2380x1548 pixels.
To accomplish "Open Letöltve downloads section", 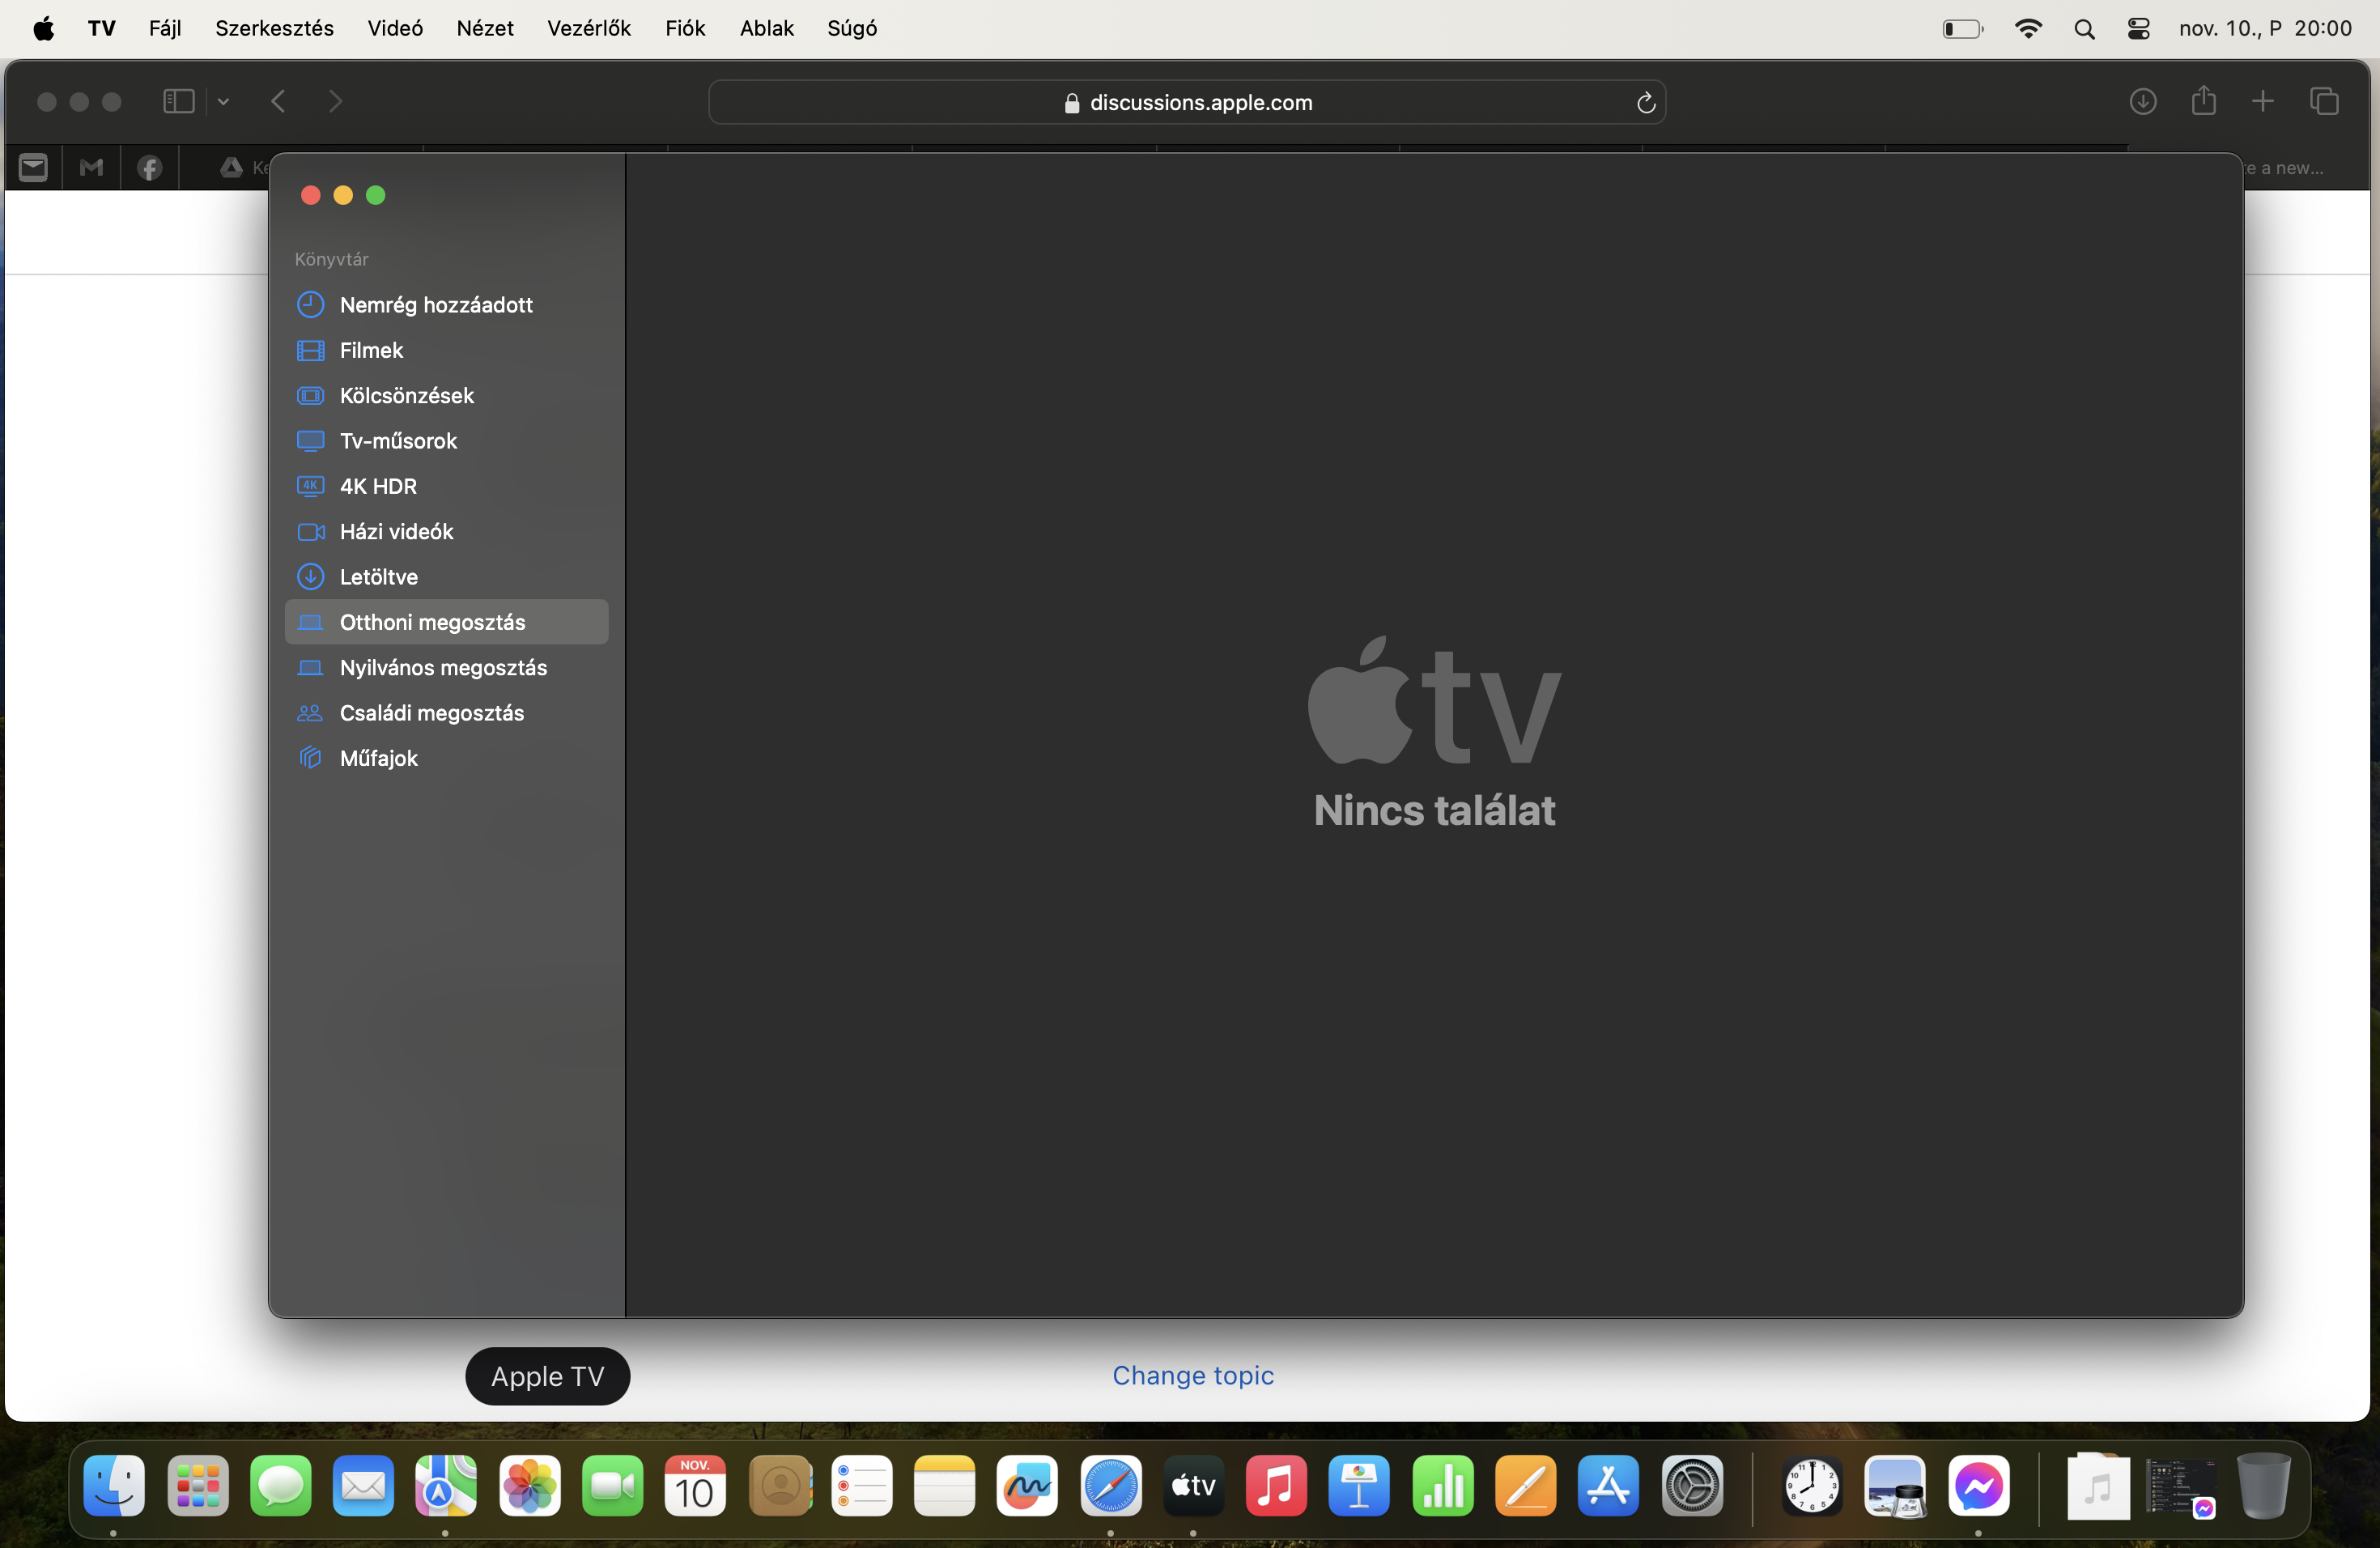I will pyautogui.click(x=378, y=577).
